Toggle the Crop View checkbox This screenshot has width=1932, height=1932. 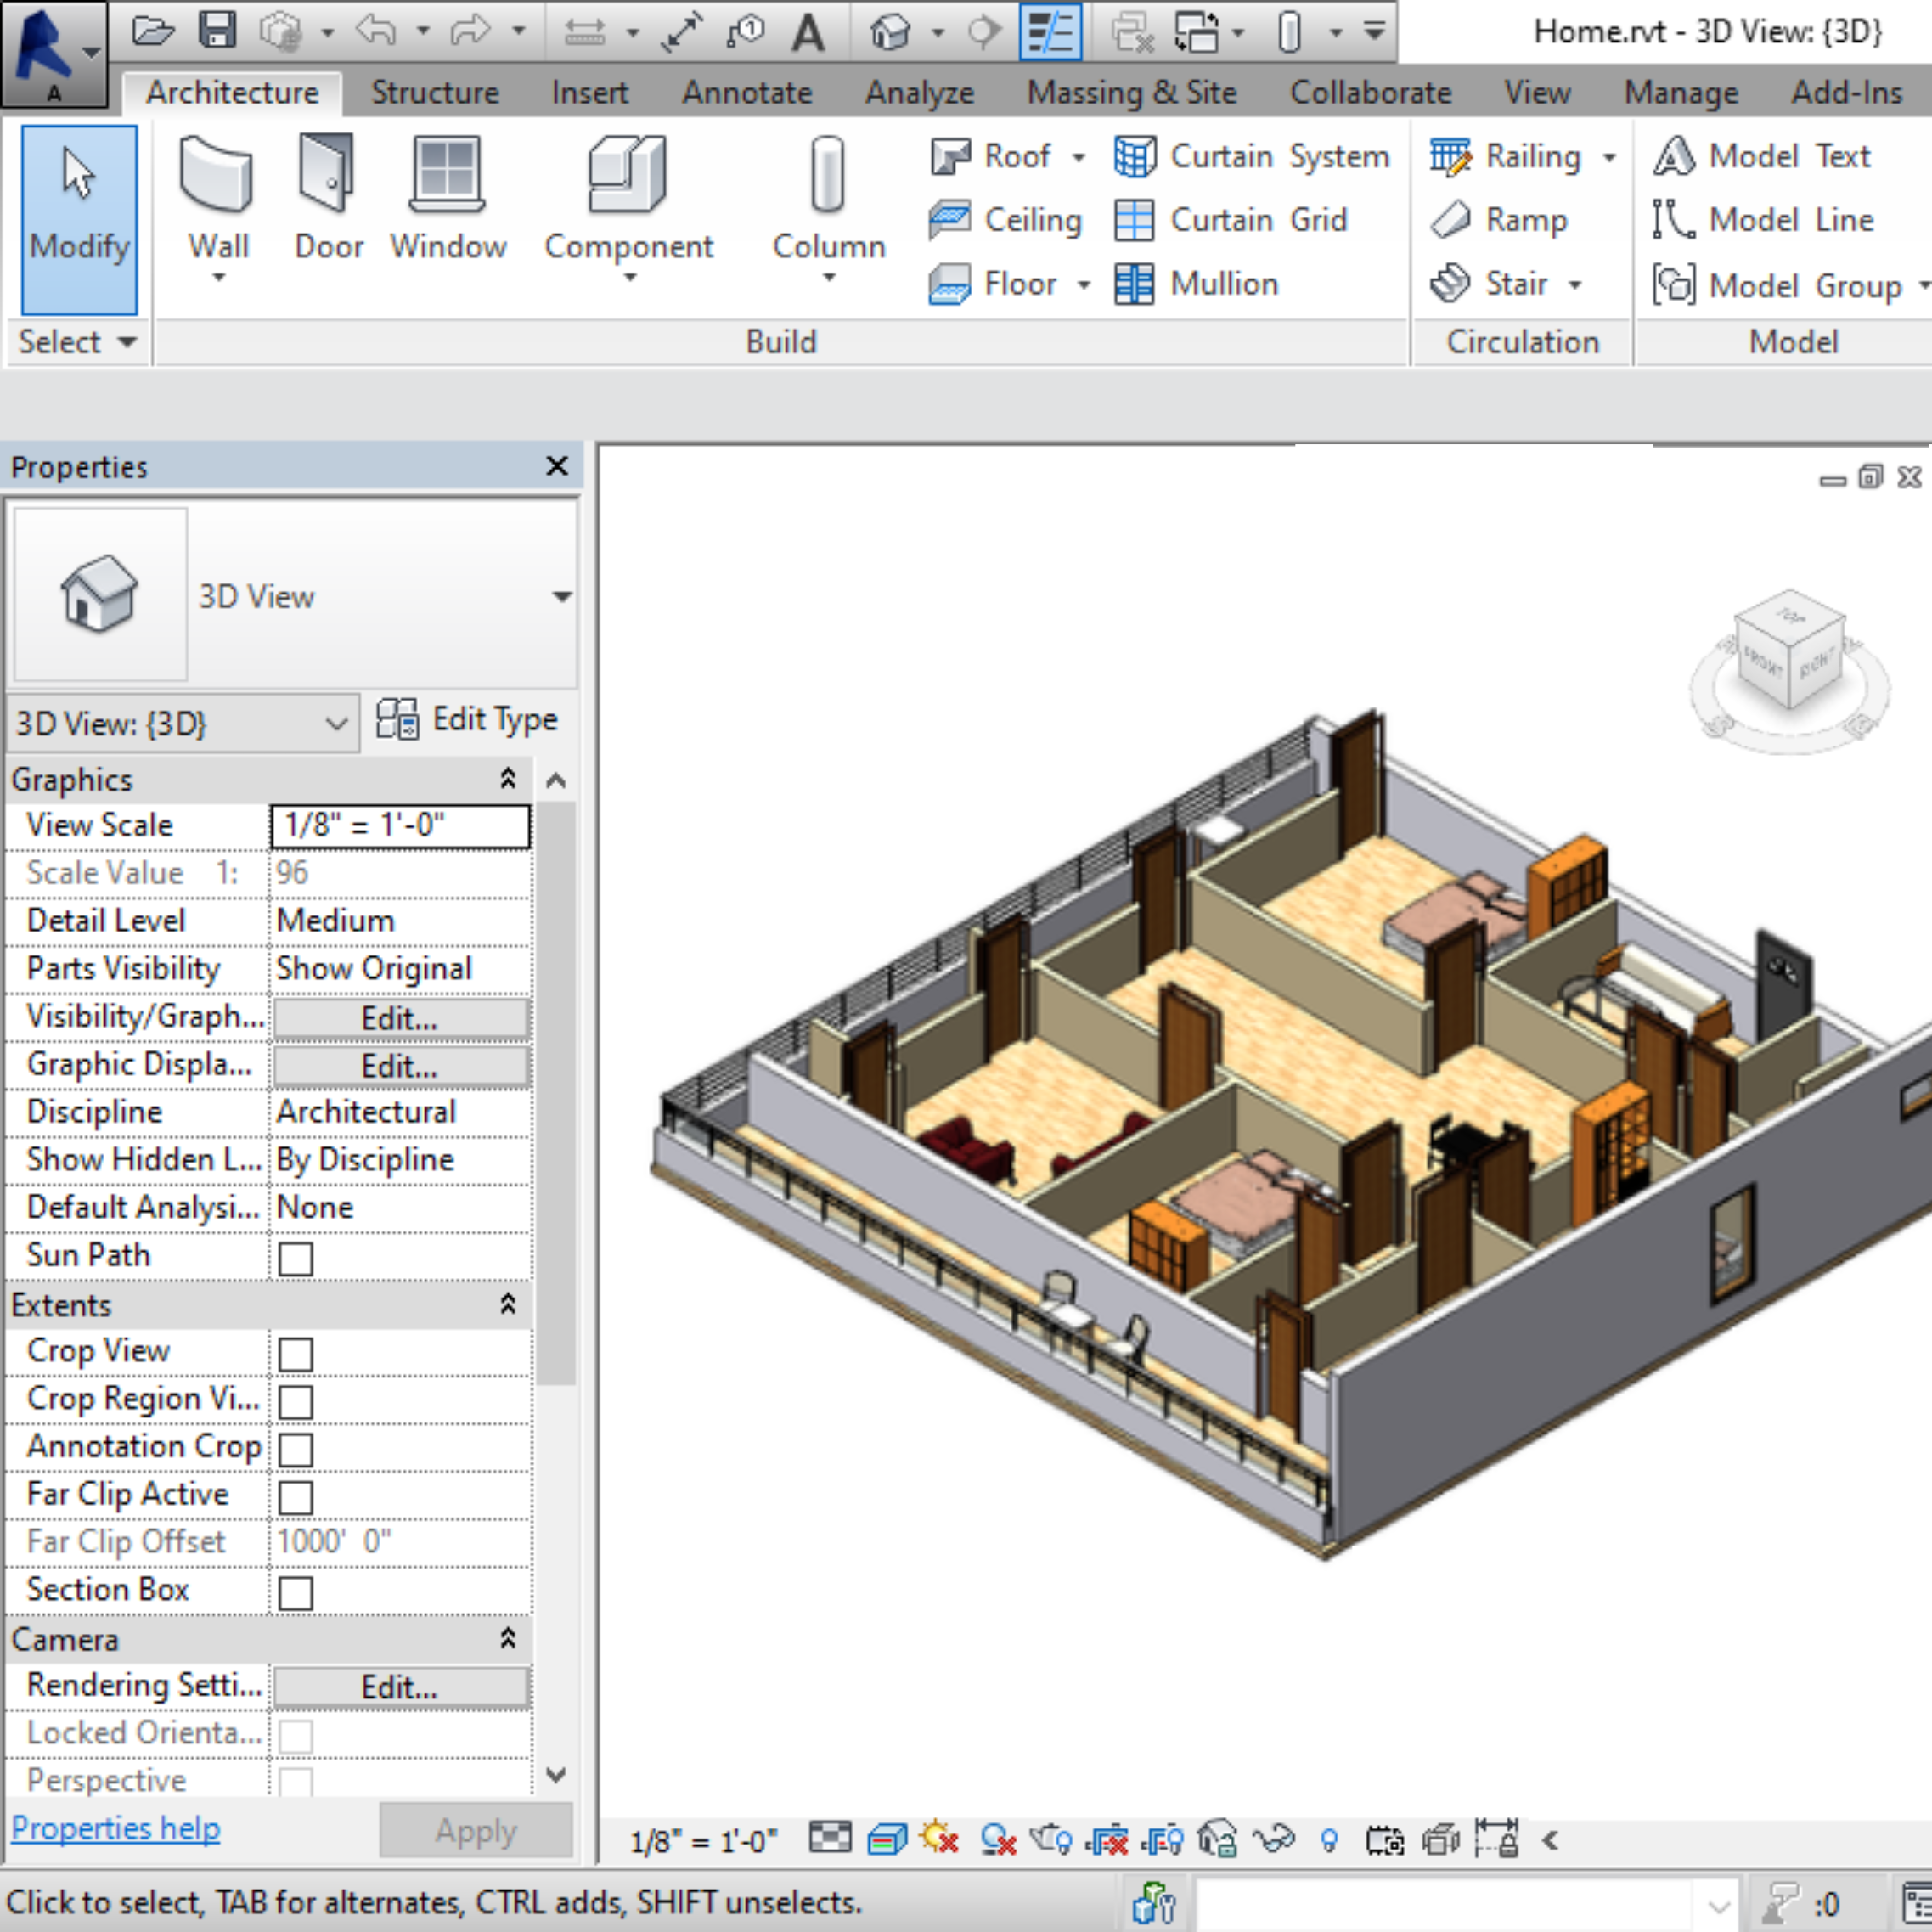click(296, 1354)
